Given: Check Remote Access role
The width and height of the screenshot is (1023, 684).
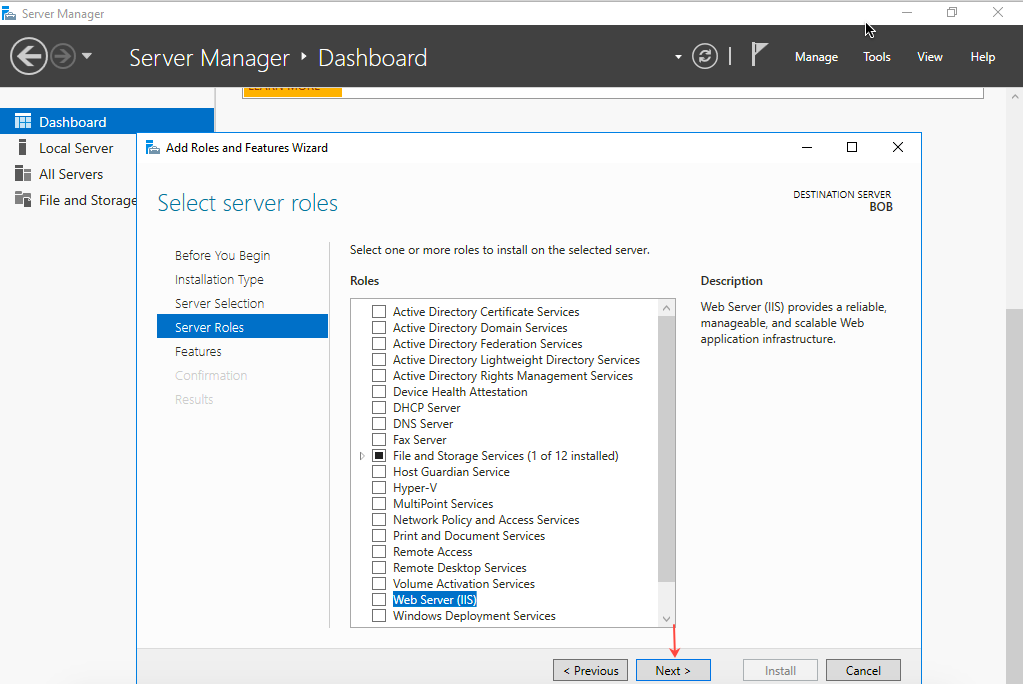Looking at the screenshot, I should point(378,552).
